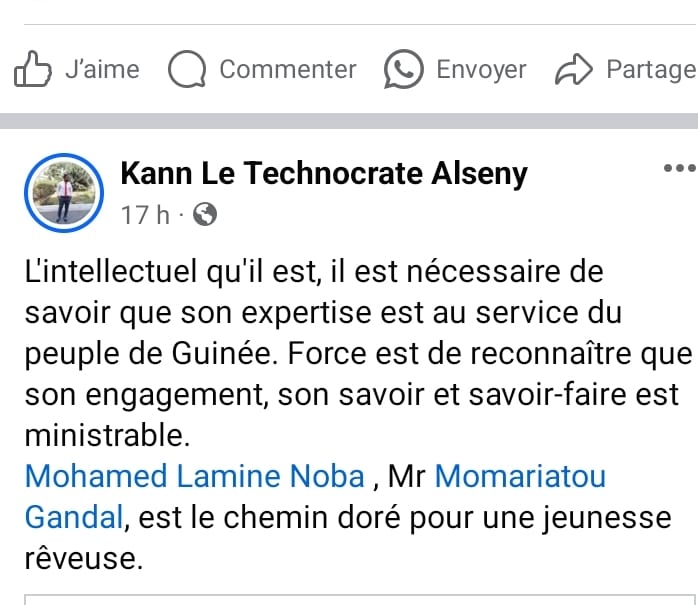Choose the Partager label
The width and height of the screenshot is (698, 605).
[x=650, y=69]
